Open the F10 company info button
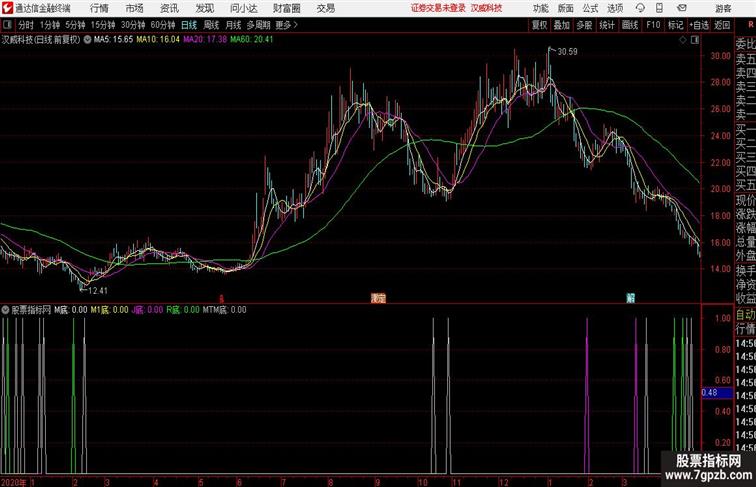 tap(653, 25)
